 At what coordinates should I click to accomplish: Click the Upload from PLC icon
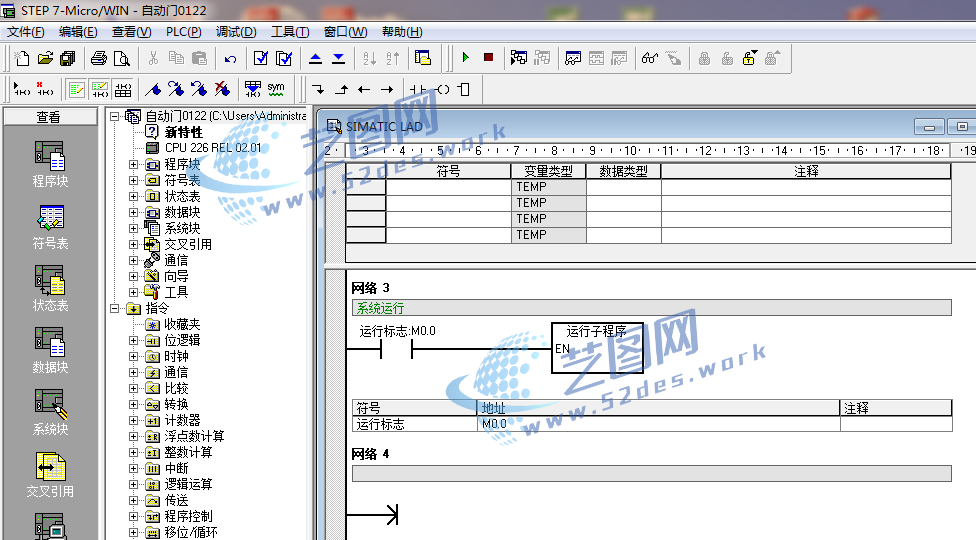coord(316,58)
